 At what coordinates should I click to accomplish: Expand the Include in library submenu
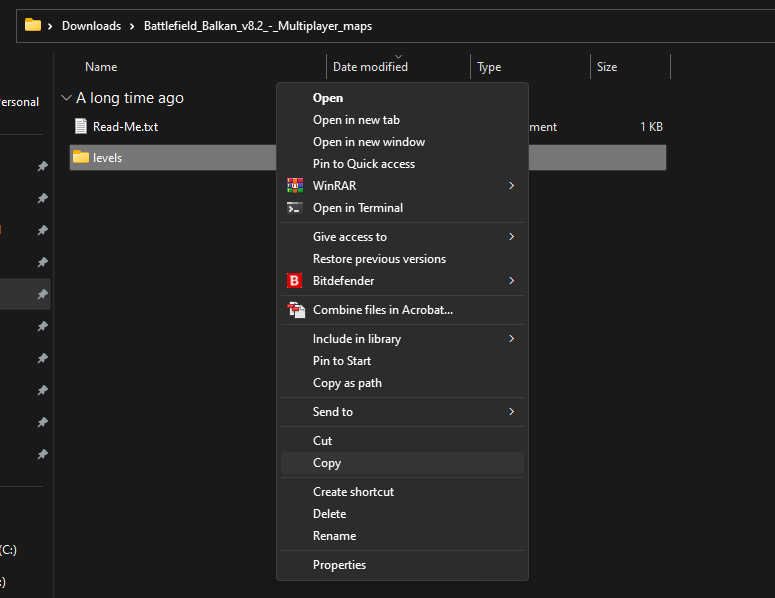pyautogui.click(x=511, y=339)
